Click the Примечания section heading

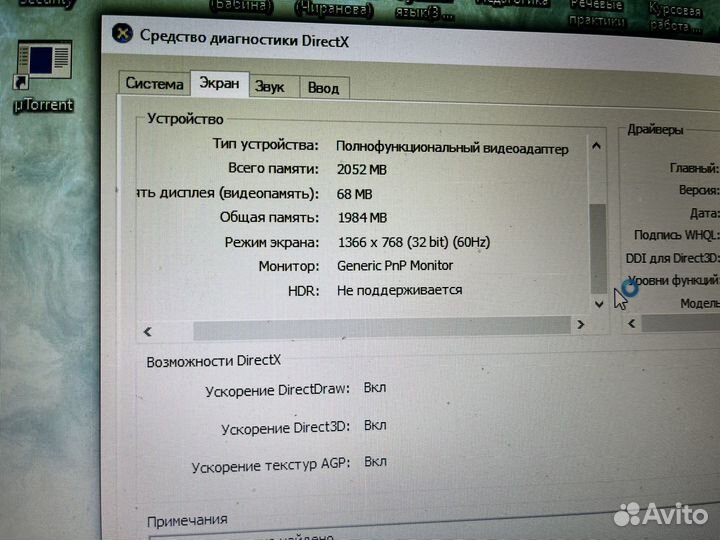pos(187,521)
